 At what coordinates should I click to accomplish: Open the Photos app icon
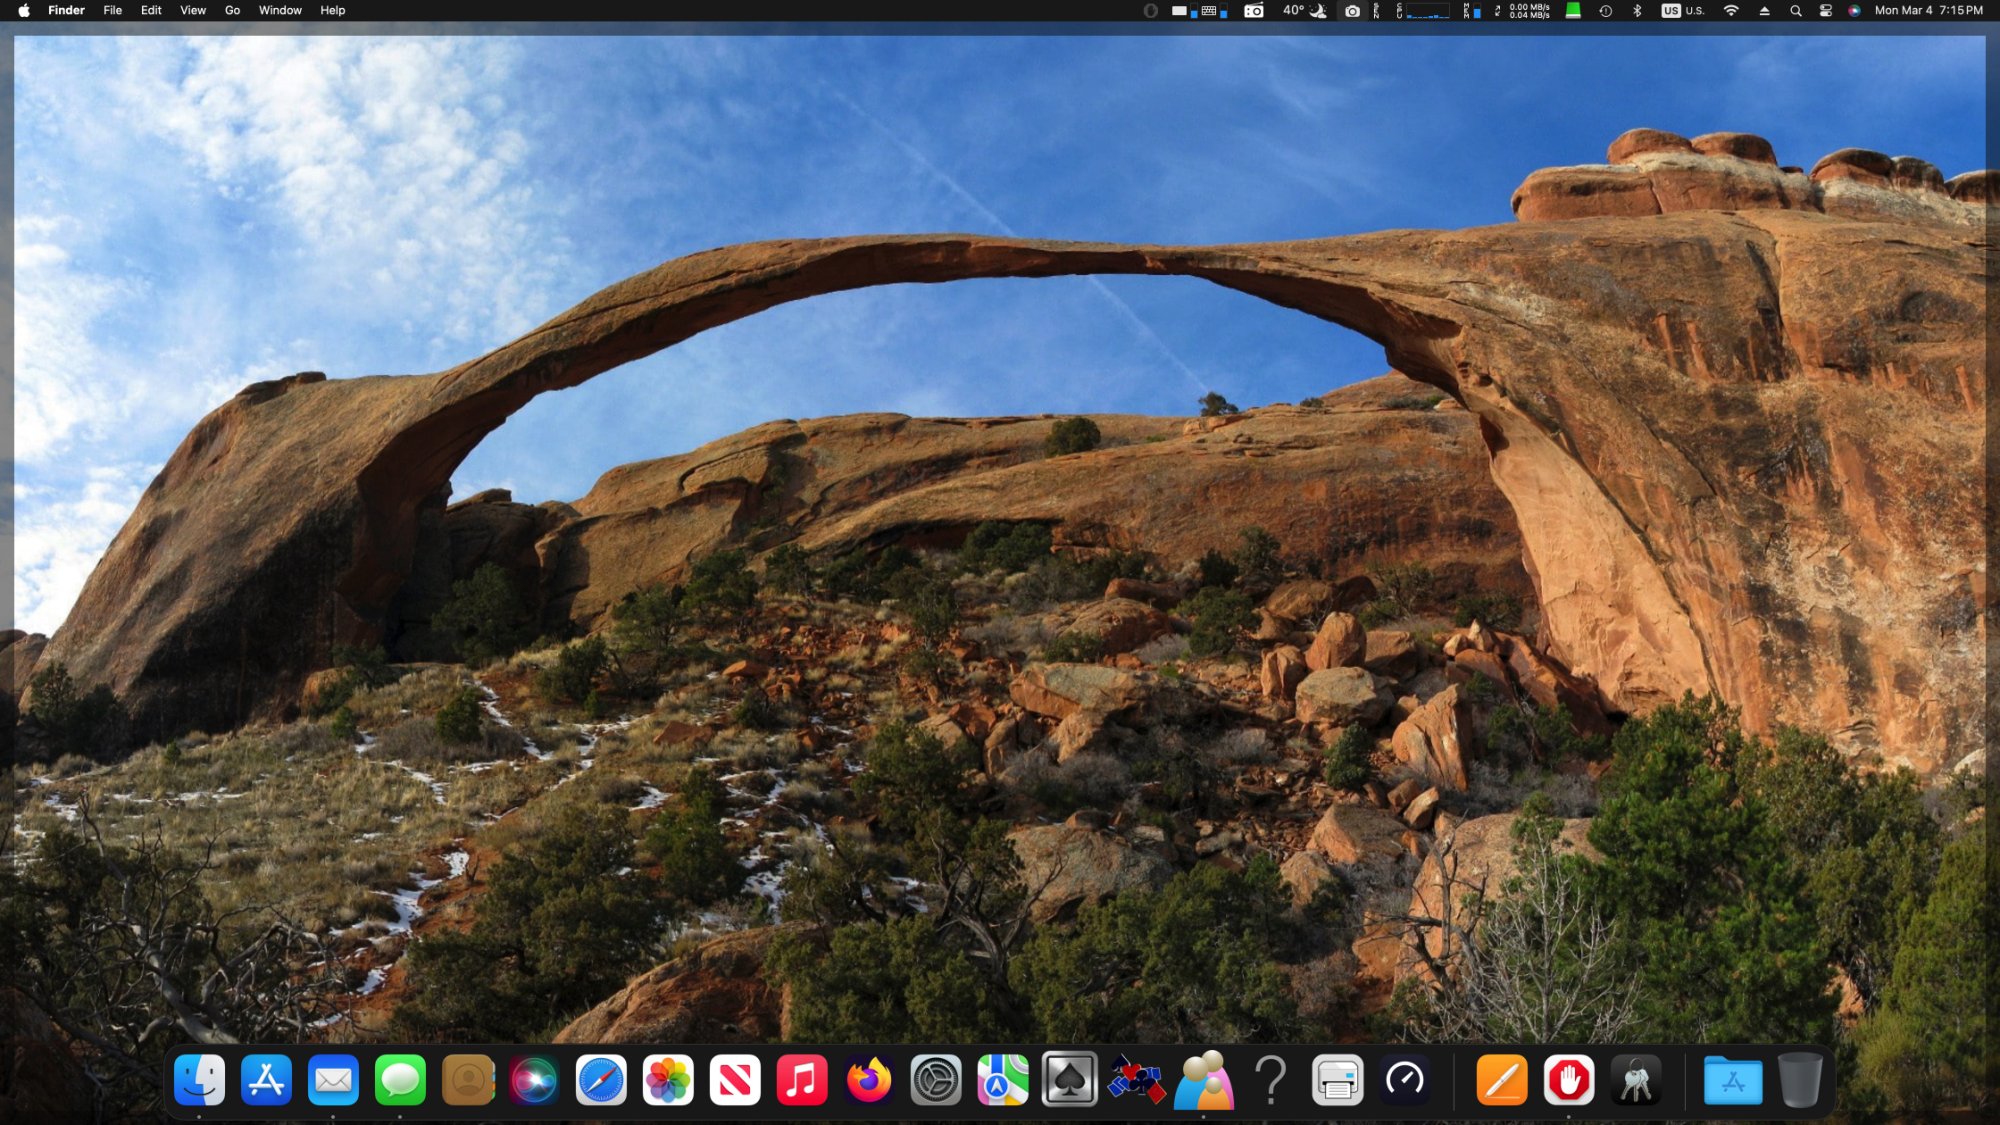(668, 1080)
